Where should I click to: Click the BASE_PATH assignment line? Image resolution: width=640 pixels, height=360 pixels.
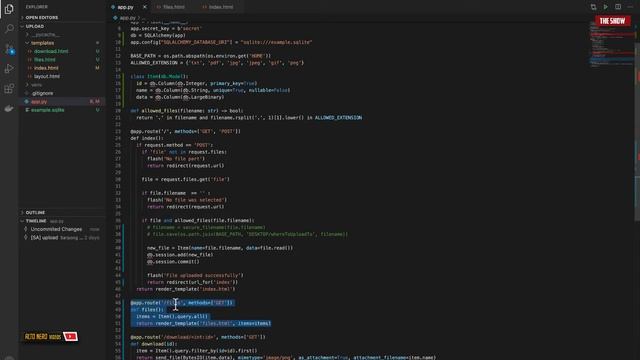point(201,56)
